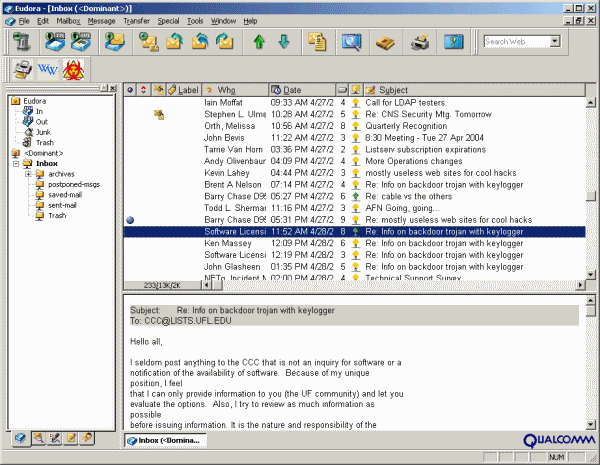
Task: Click the red biohazard toolbar icon
Action: 73,70
